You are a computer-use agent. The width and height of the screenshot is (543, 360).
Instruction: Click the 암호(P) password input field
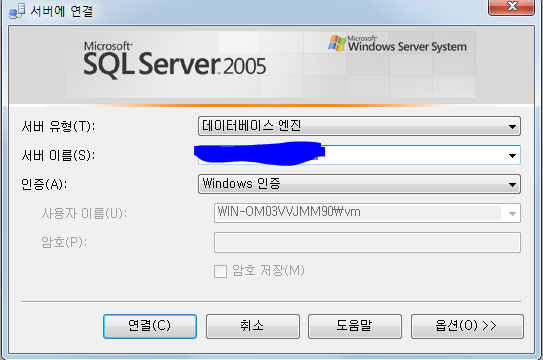pyautogui.click(x=367, y=242)
